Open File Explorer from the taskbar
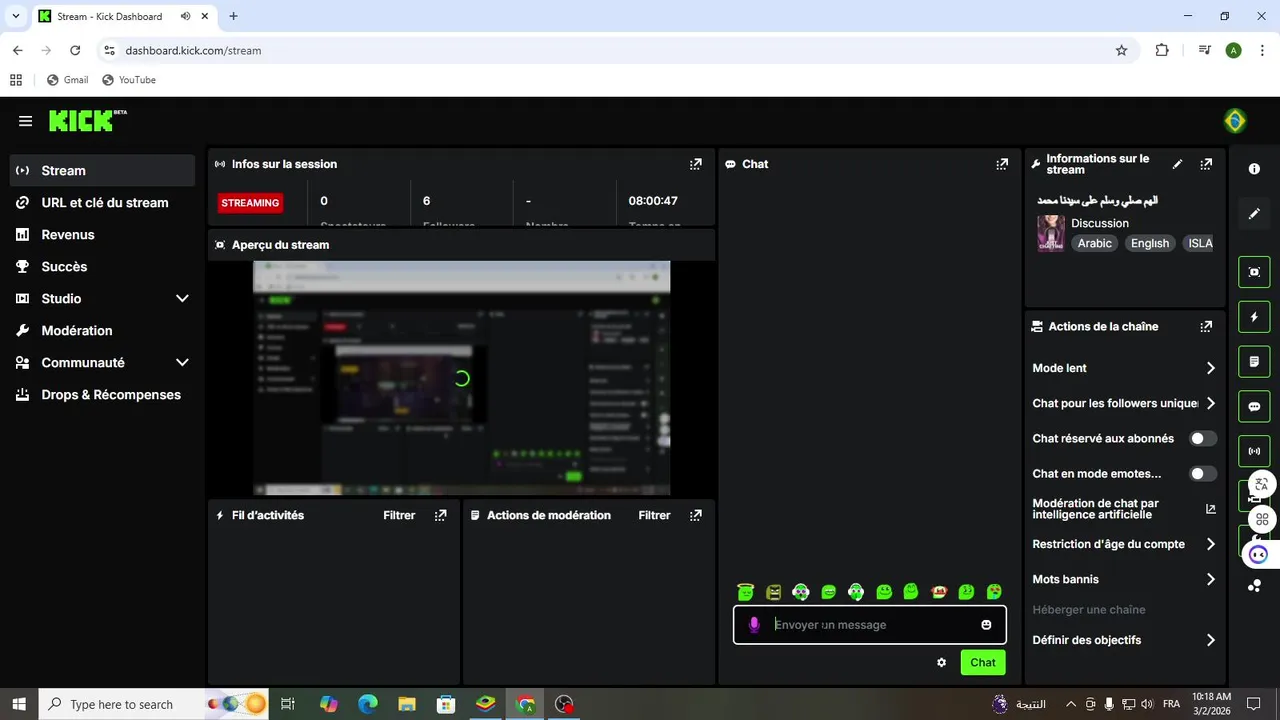 pyautogui.click(x=406, y=704)
